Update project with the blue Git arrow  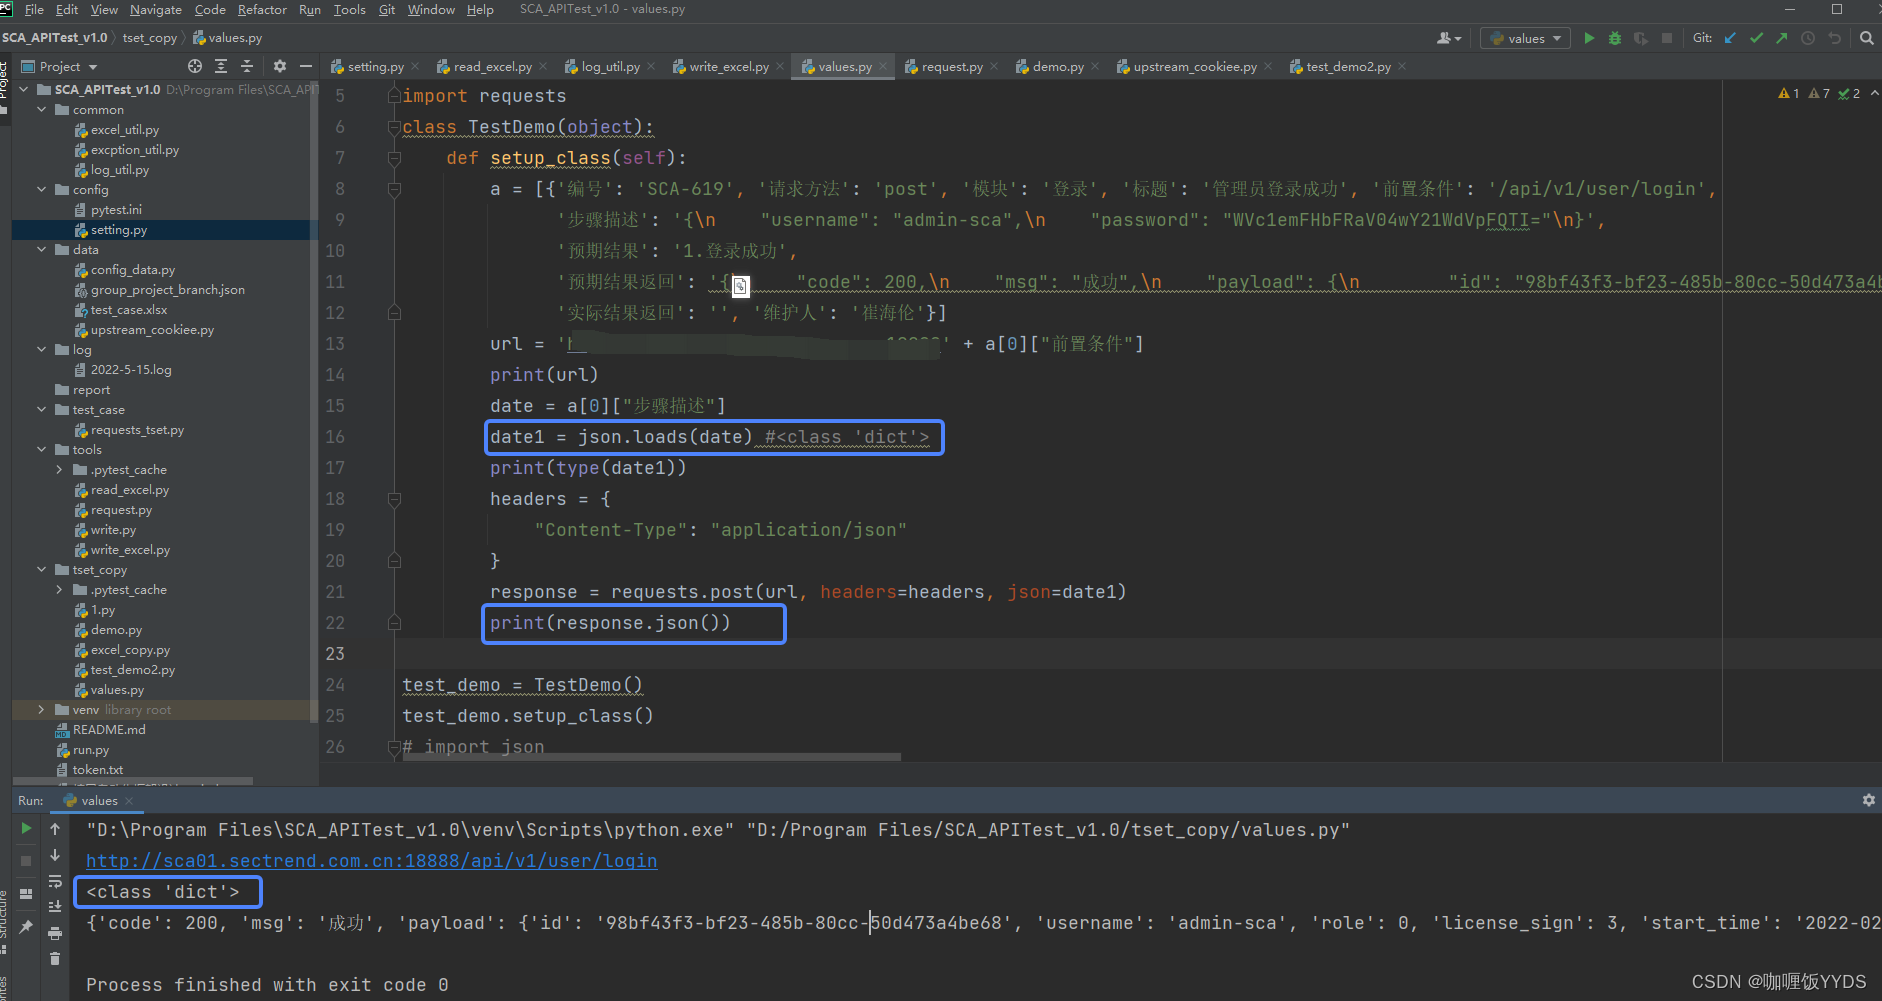pos(1731,38)
